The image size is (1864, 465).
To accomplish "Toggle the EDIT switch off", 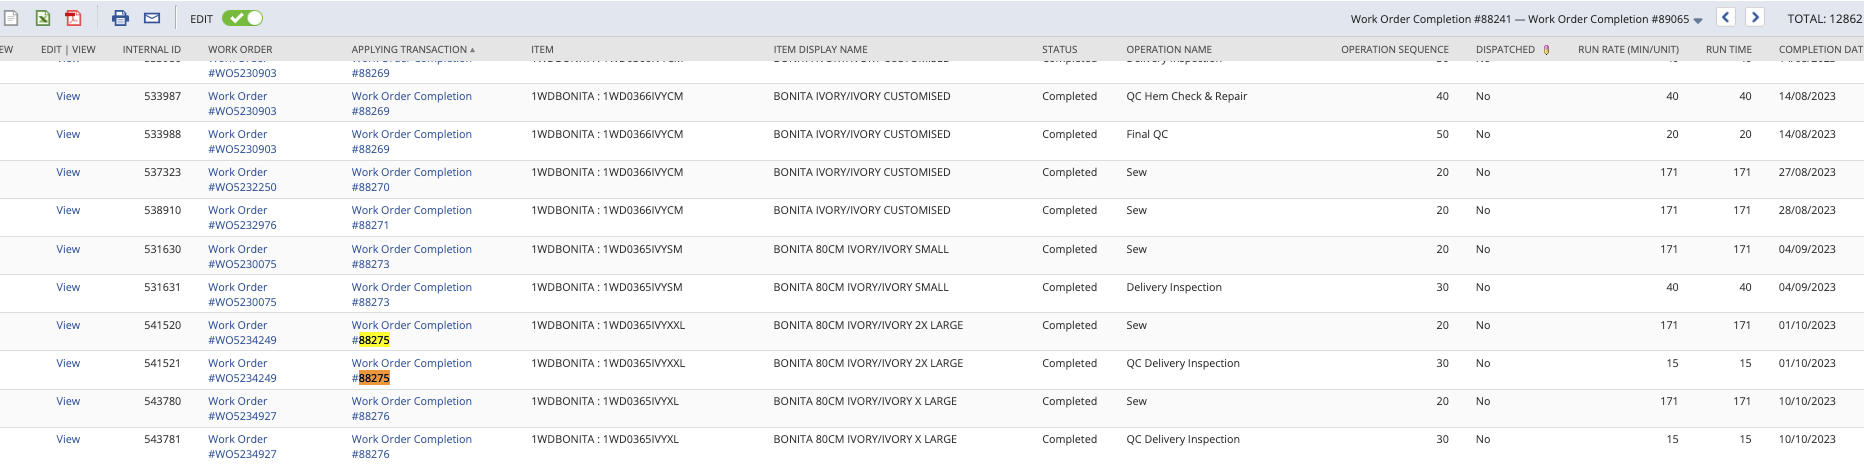I will [242, 18].
